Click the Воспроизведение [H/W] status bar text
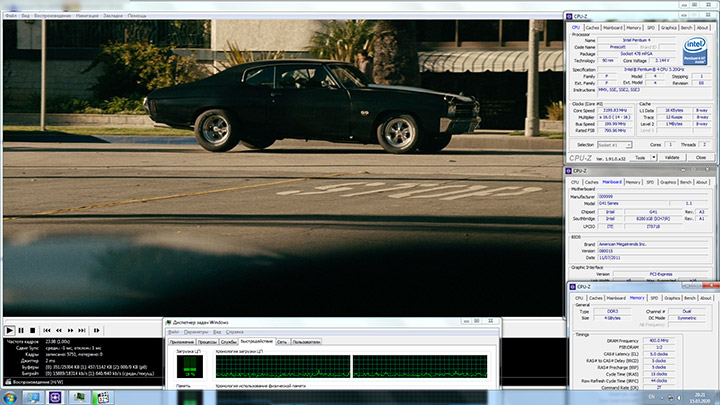Image resolution: width=720 pixels, height=405 pixels. [x=38, y=382]
